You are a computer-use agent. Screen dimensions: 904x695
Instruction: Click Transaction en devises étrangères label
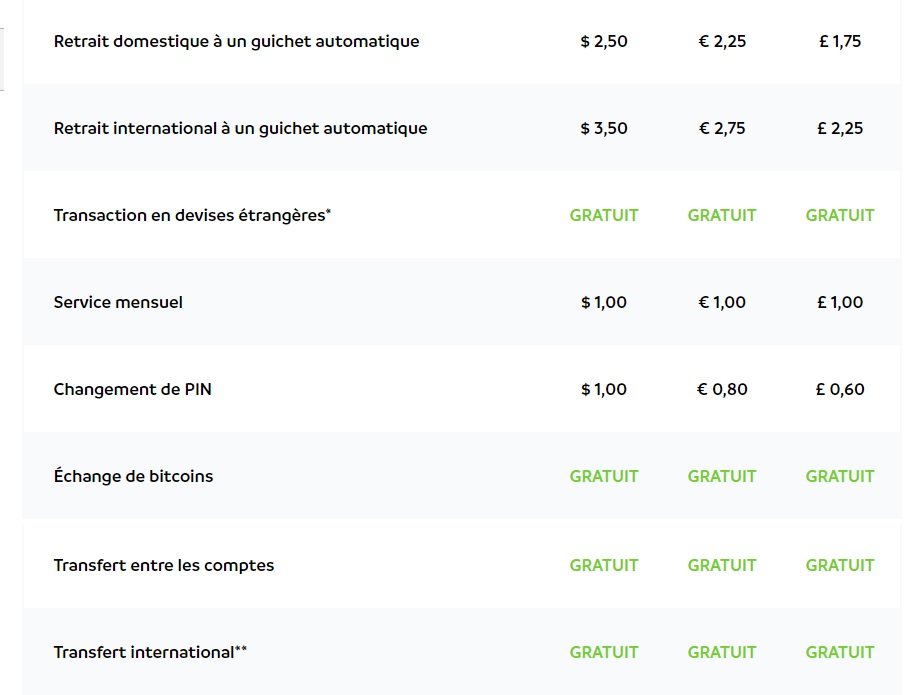tap(192, 215)
